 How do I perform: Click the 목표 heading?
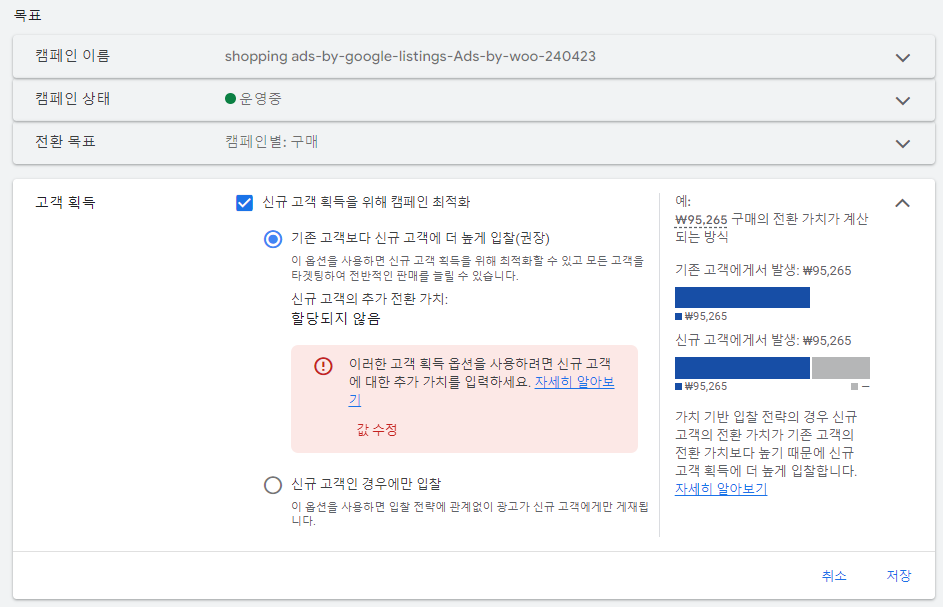pyautogui.click(x=28, y=15)
